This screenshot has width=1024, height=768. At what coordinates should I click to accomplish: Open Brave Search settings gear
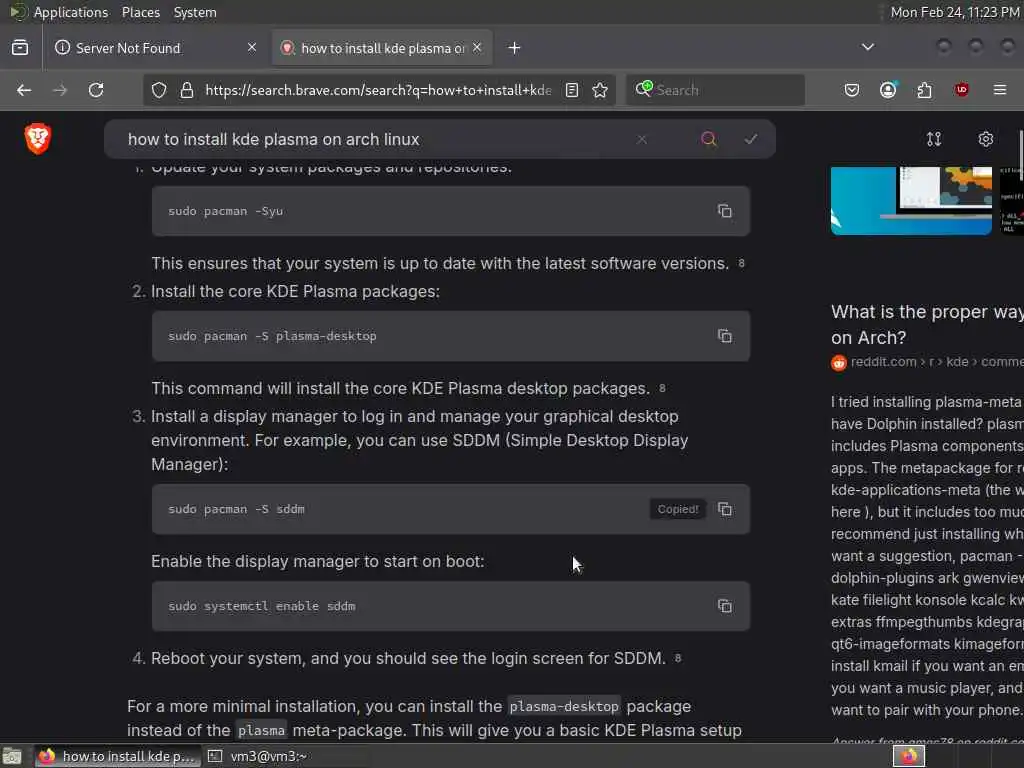[985, 139]
